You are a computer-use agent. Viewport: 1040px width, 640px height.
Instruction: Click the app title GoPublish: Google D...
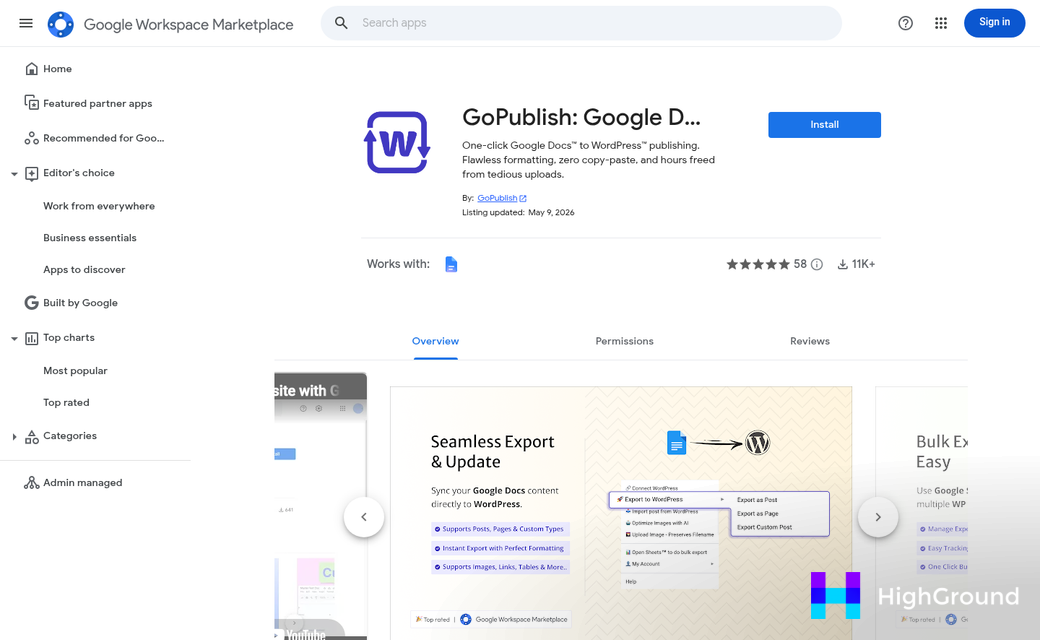coord(581,117)
